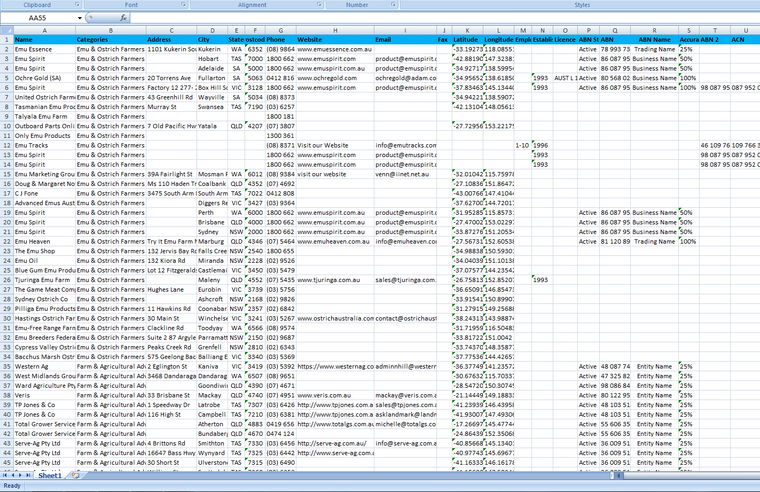Select the 30 Short St address cell
The height and width of the screenshot is (492, 760).
(x=171, y=462)
